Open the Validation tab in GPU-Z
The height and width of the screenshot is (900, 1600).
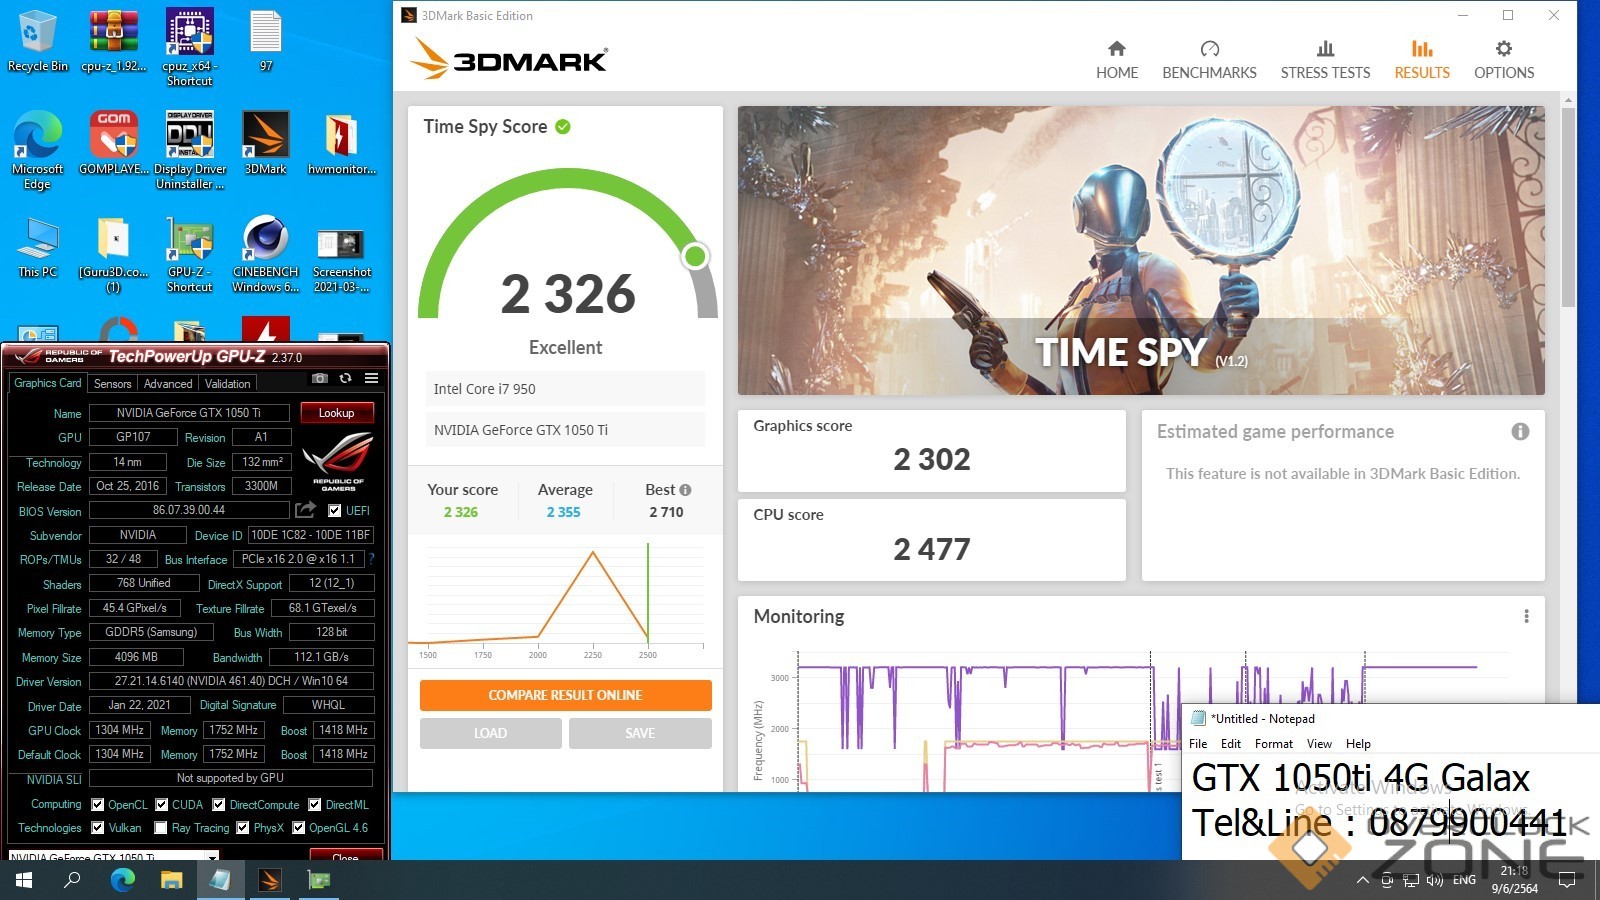227,383
